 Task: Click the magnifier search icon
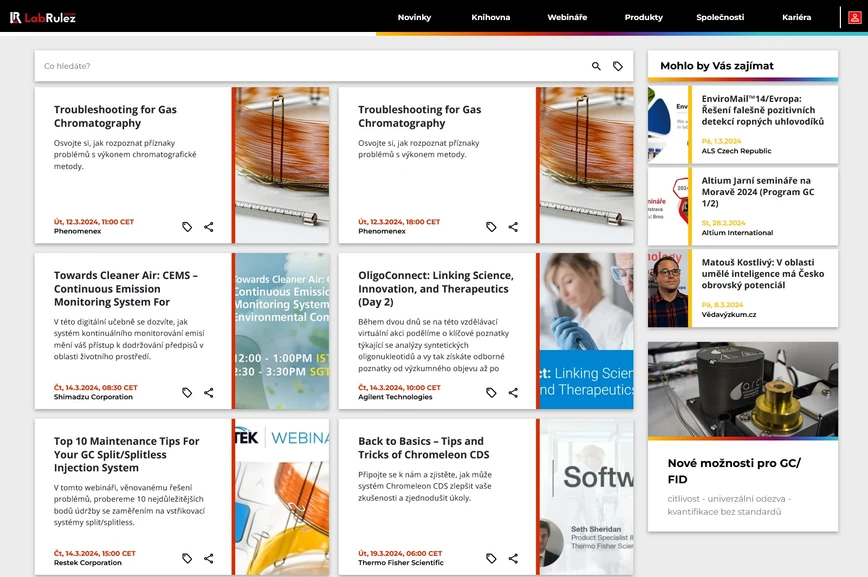click(x=594, y=64)
